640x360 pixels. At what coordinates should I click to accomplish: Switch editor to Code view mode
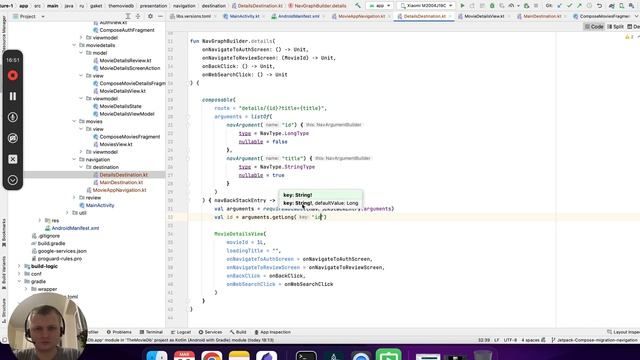(594, 27)
